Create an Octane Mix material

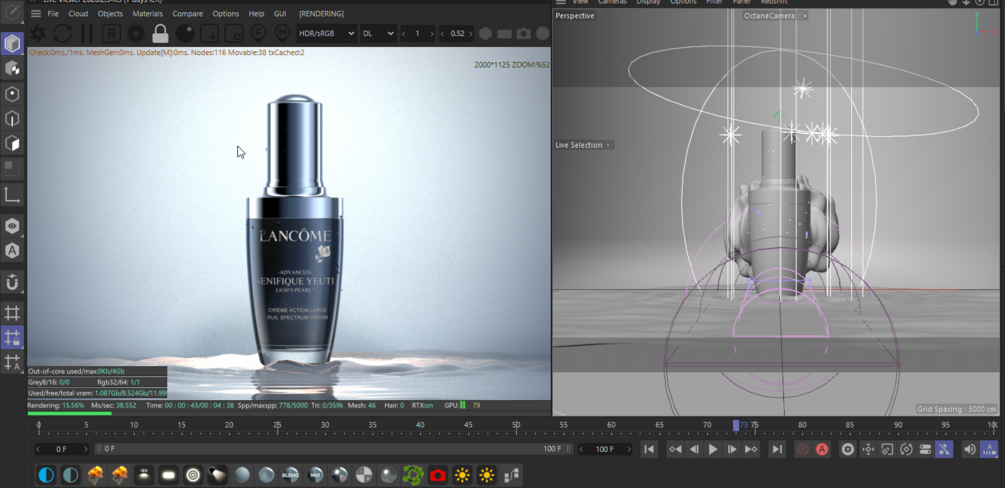click(315, 475)
